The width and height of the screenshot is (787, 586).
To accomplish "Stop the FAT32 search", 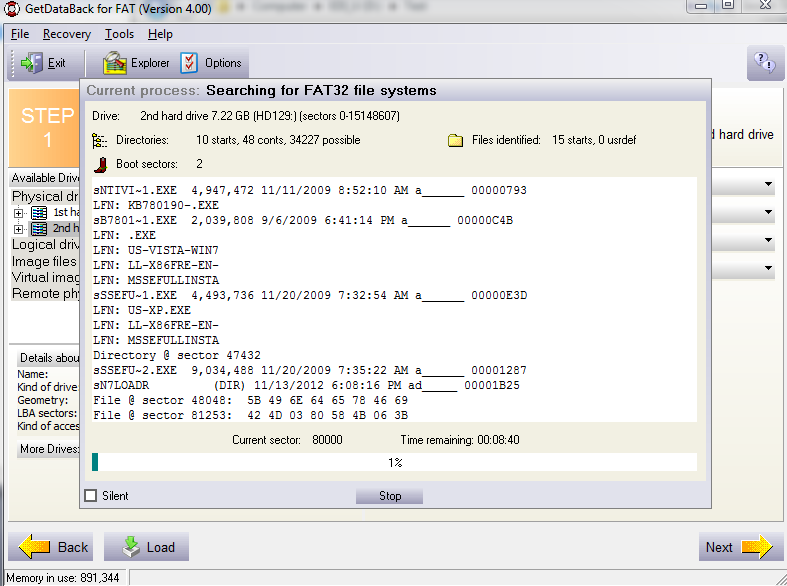I will tap(389, 496).
